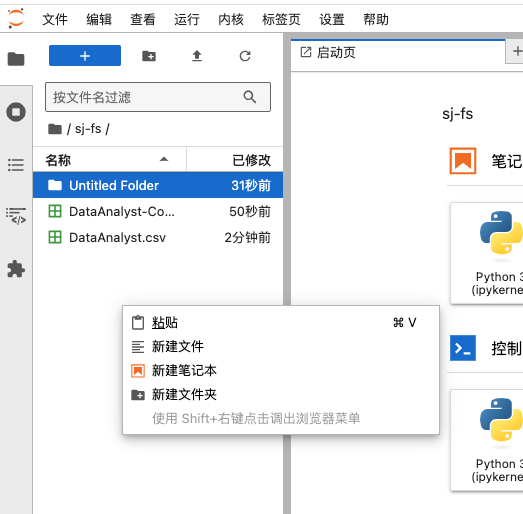Open the table of contents sidebar
523x514 pixels.
[16, 164]
